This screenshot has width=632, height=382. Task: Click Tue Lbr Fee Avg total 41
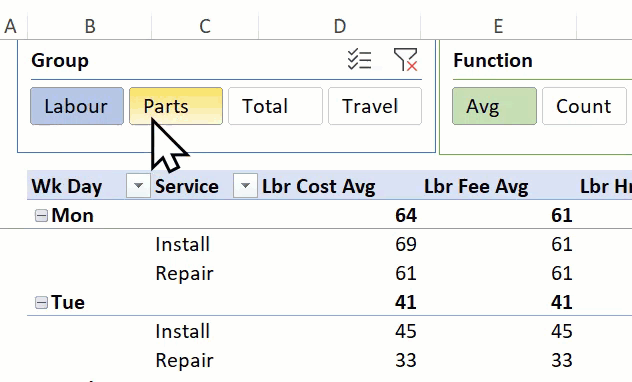point(562,303)
